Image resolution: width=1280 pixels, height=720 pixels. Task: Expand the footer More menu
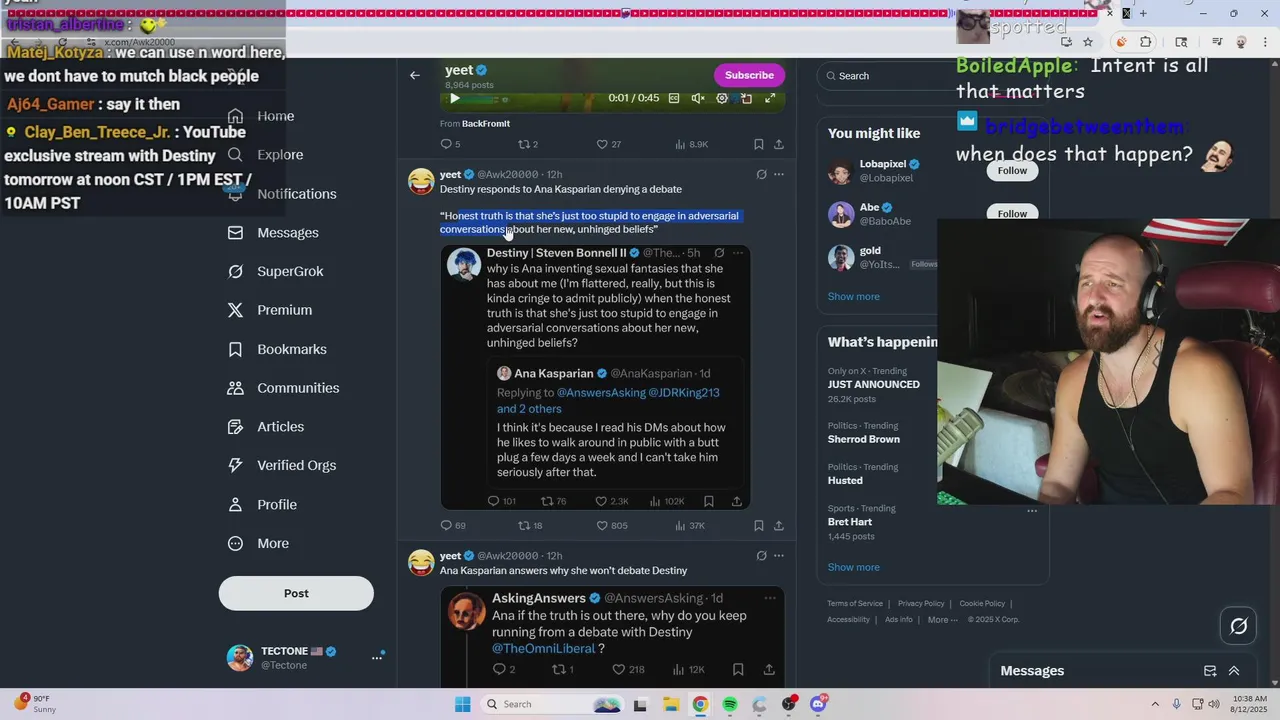(x=942, y=620)
